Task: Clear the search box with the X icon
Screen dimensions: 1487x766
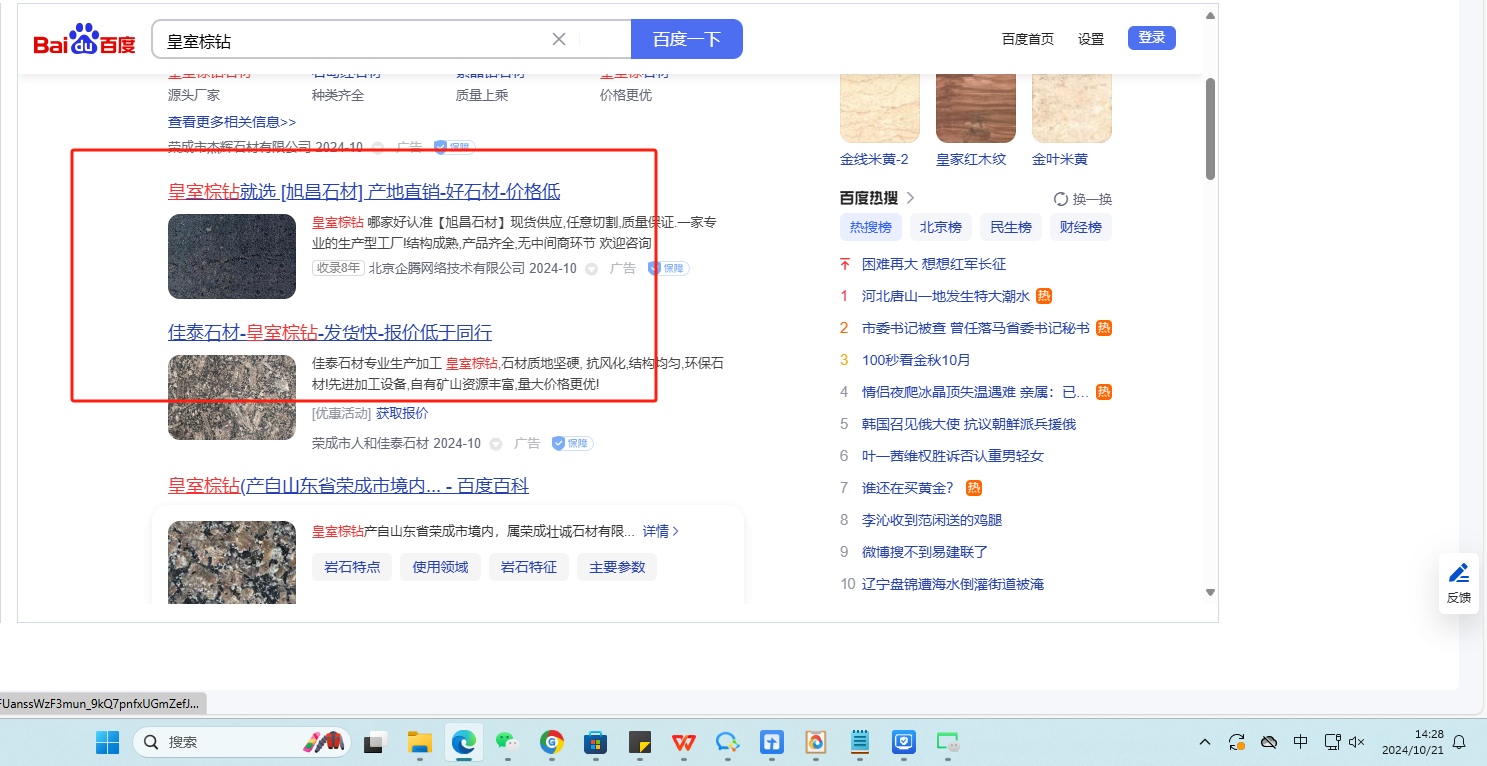Action: pos(559,39)
